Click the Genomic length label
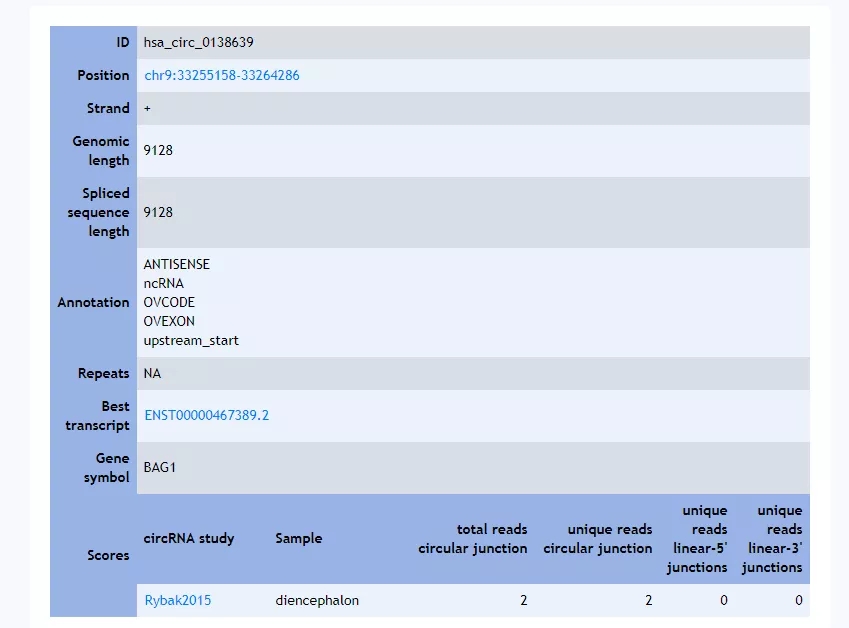Screen dimensions: 849x628 tap(101, 151)
